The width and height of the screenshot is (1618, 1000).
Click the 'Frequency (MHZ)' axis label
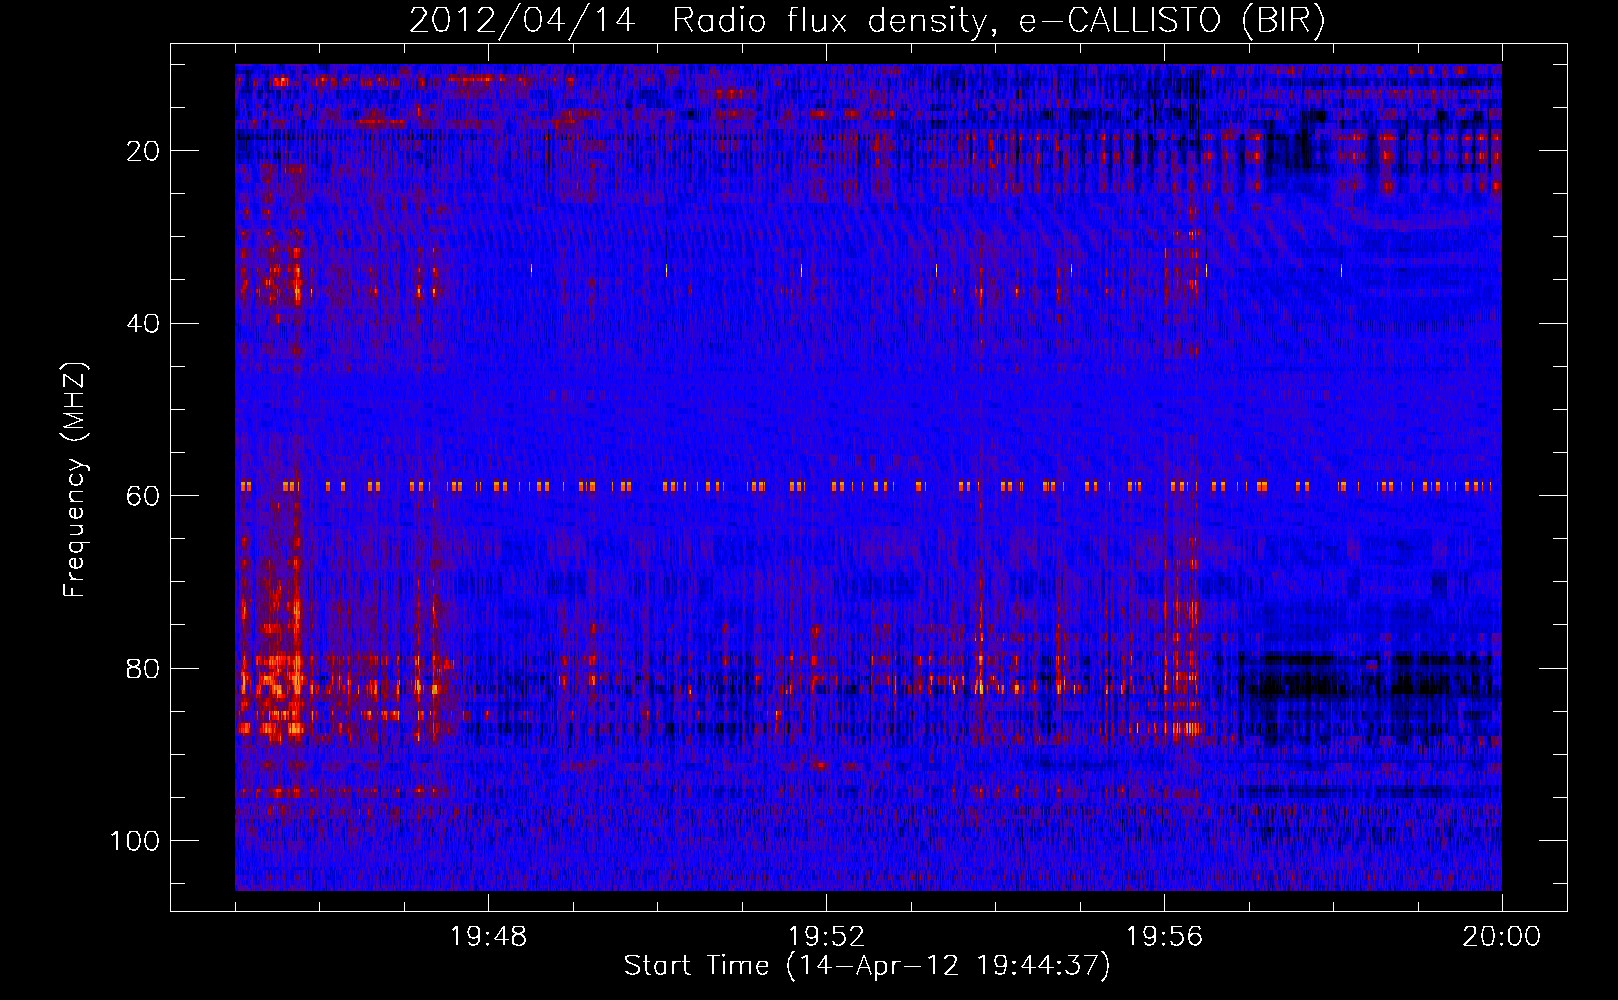pos(75,480)
